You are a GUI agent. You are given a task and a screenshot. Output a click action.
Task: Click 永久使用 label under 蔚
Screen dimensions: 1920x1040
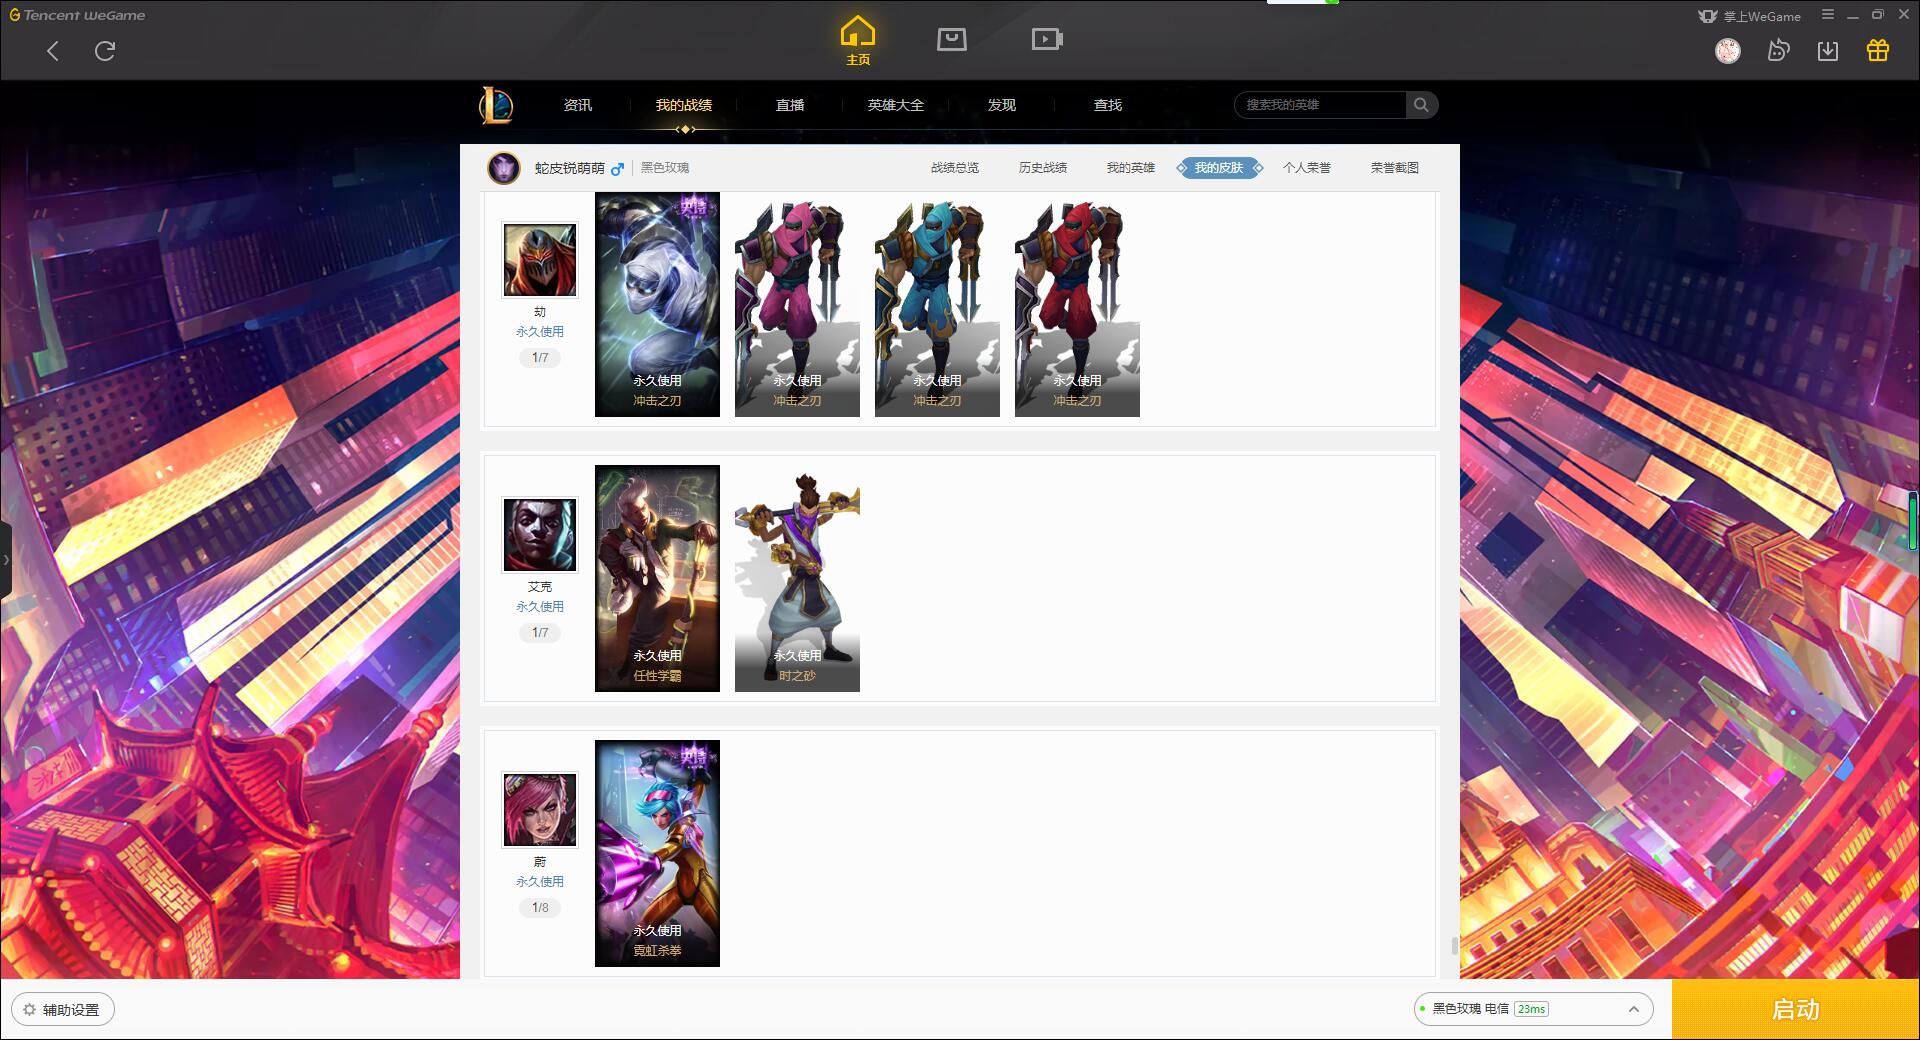click(540, 882)
